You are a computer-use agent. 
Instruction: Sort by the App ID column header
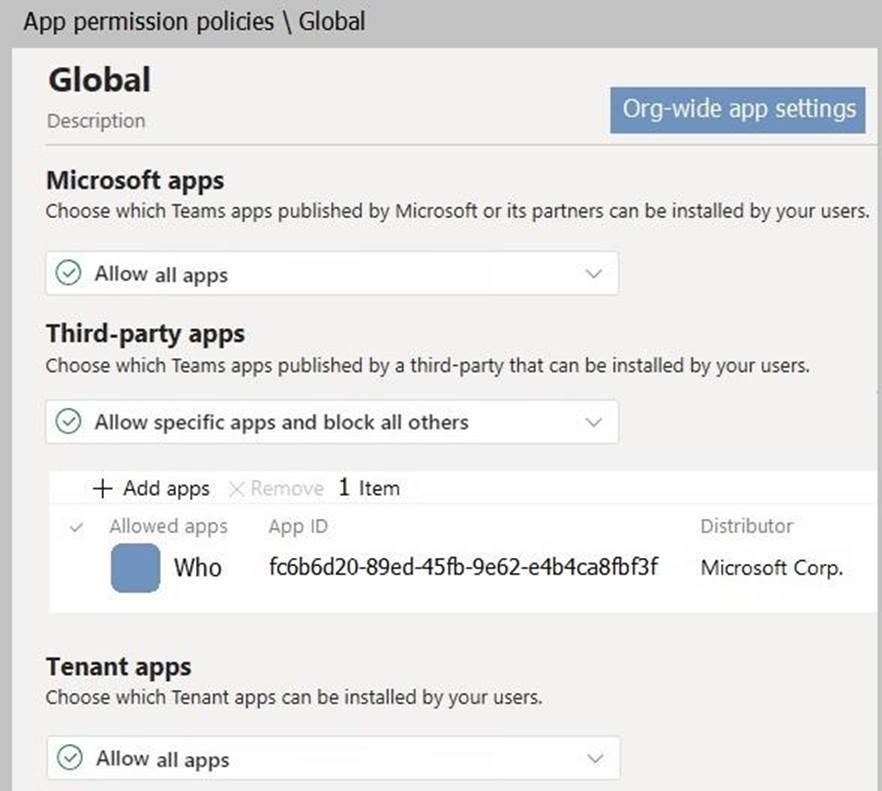pyautogui.click(x=297, y=526)
